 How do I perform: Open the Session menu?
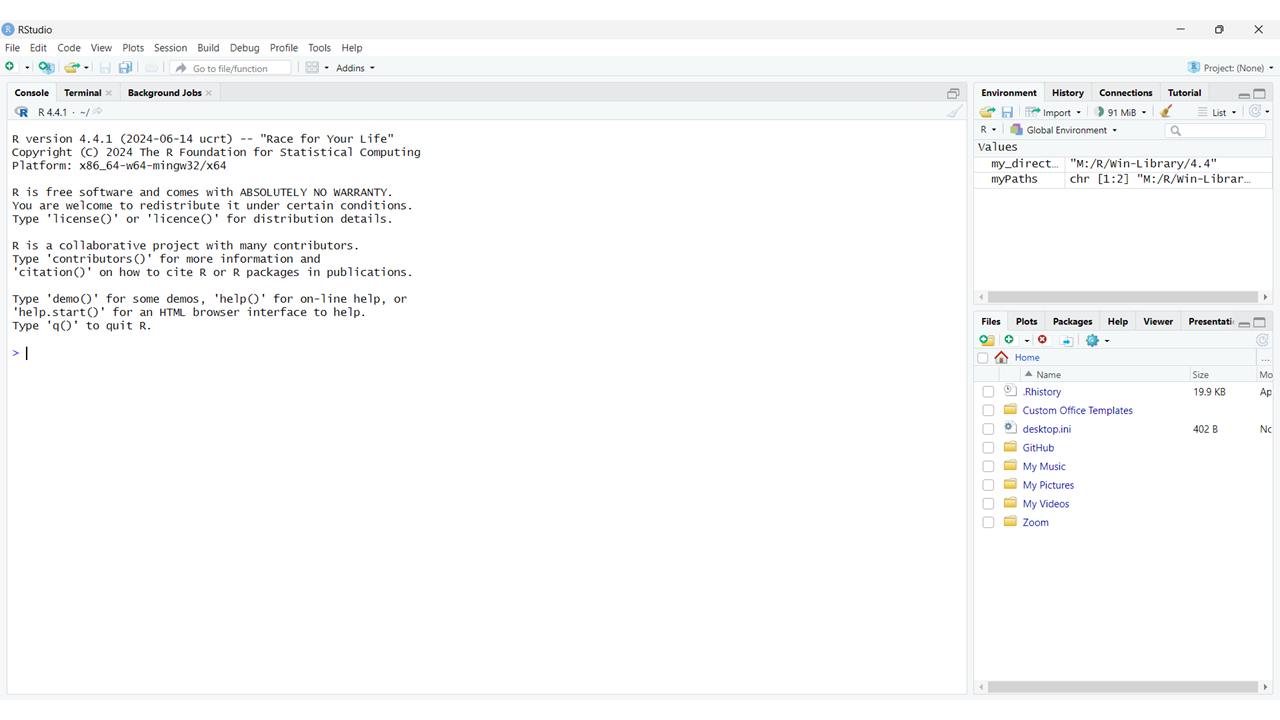tap(170, 48)
